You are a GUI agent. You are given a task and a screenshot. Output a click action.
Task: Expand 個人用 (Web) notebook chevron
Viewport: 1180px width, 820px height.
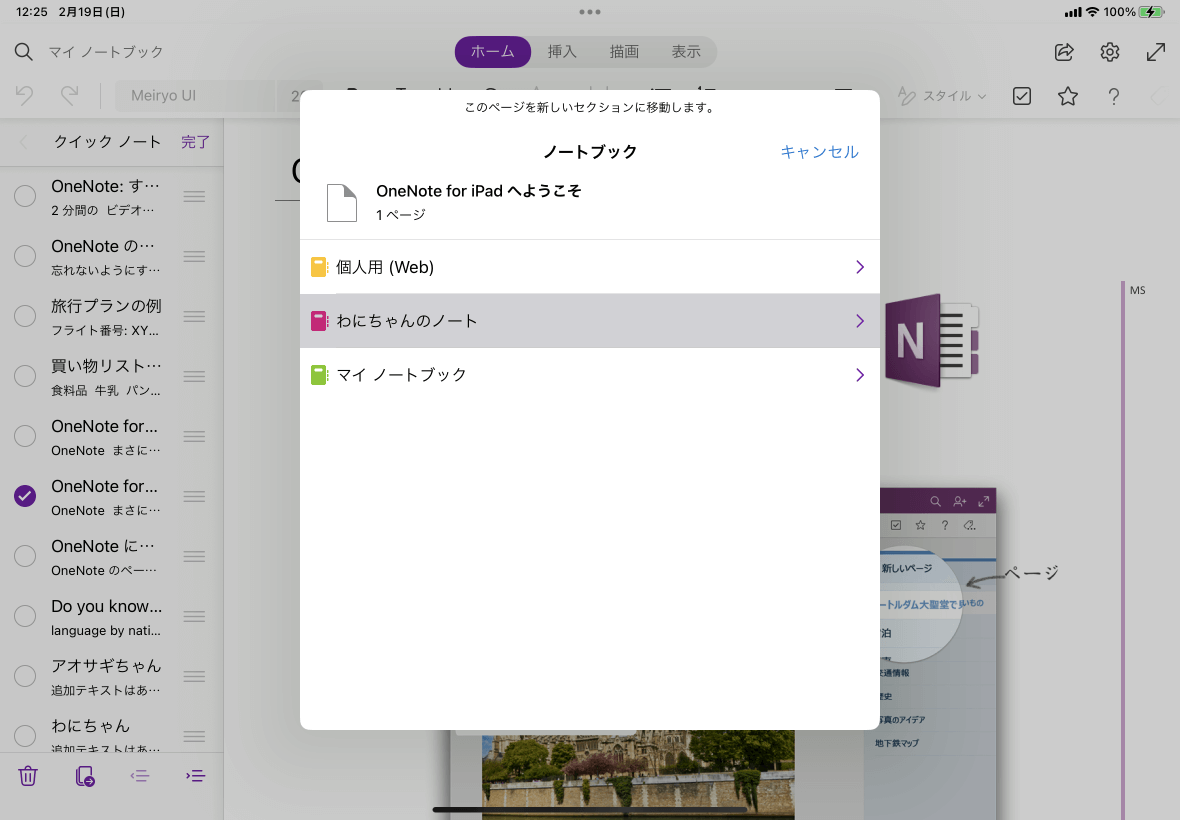tap(859, 267)
